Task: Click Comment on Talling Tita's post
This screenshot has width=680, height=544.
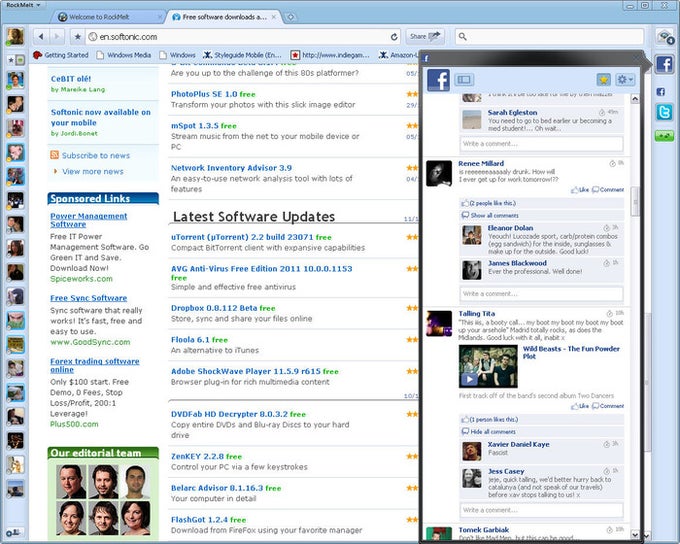Action: tap(608, 406)
